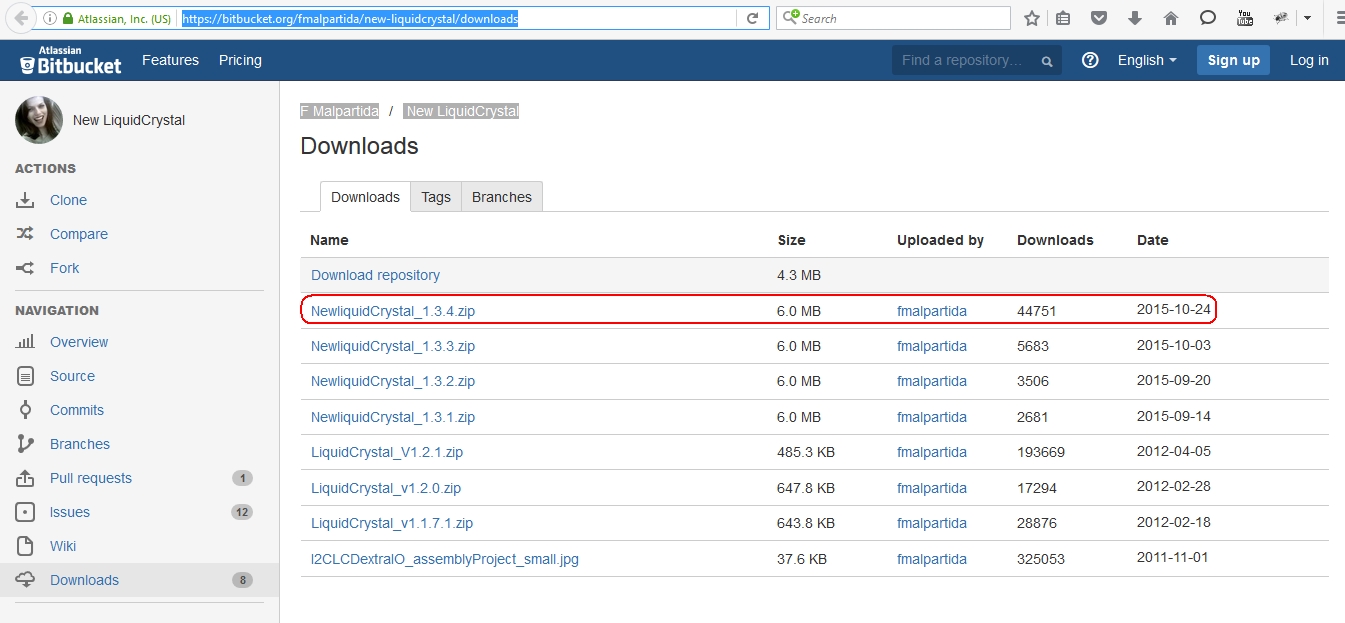Download NewliquidCrystal_1.3.3.zip

pos(393,346)
